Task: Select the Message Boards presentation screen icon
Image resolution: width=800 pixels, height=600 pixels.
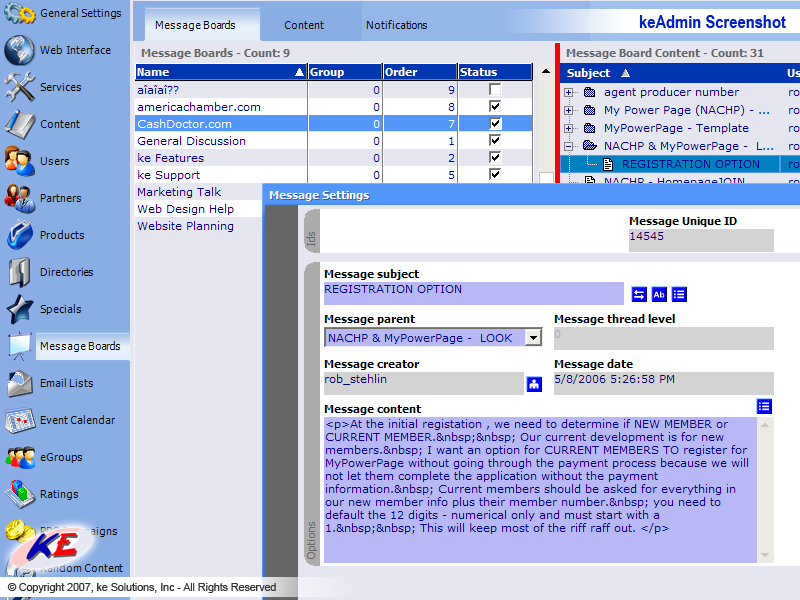Action: pos(19,346)
